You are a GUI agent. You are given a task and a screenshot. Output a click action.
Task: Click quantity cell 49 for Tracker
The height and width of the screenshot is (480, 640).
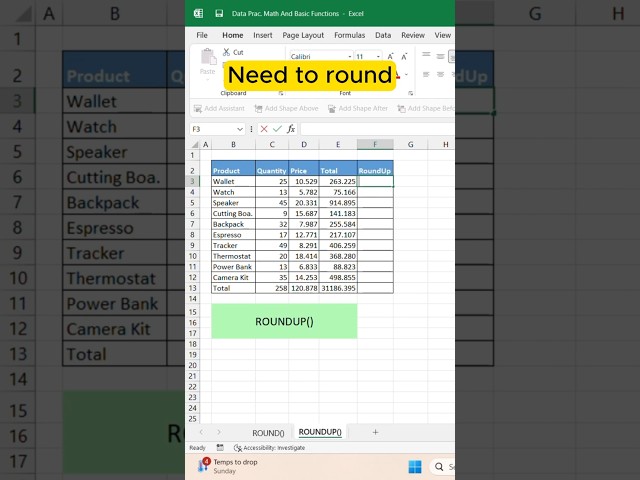pyautogui.click(x=272, y=245)
